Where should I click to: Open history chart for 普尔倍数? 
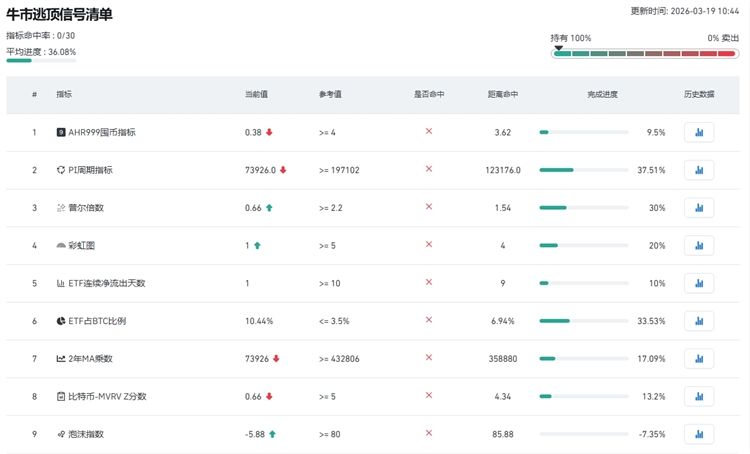tap(699, 208)
